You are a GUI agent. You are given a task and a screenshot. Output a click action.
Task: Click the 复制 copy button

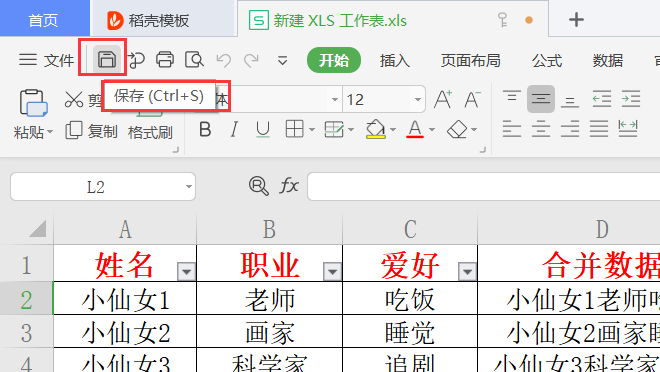(91, 131)
